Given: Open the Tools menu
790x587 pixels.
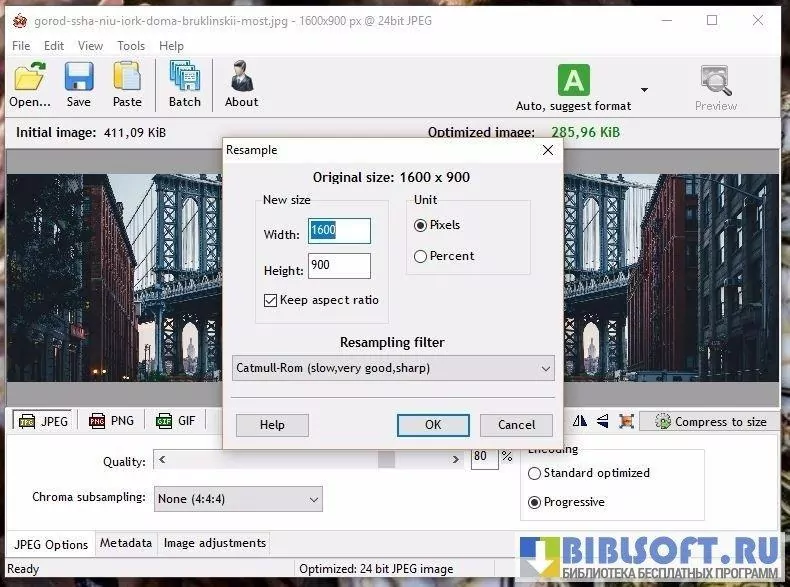Looking at the screenshot, I should pos(131,46).
